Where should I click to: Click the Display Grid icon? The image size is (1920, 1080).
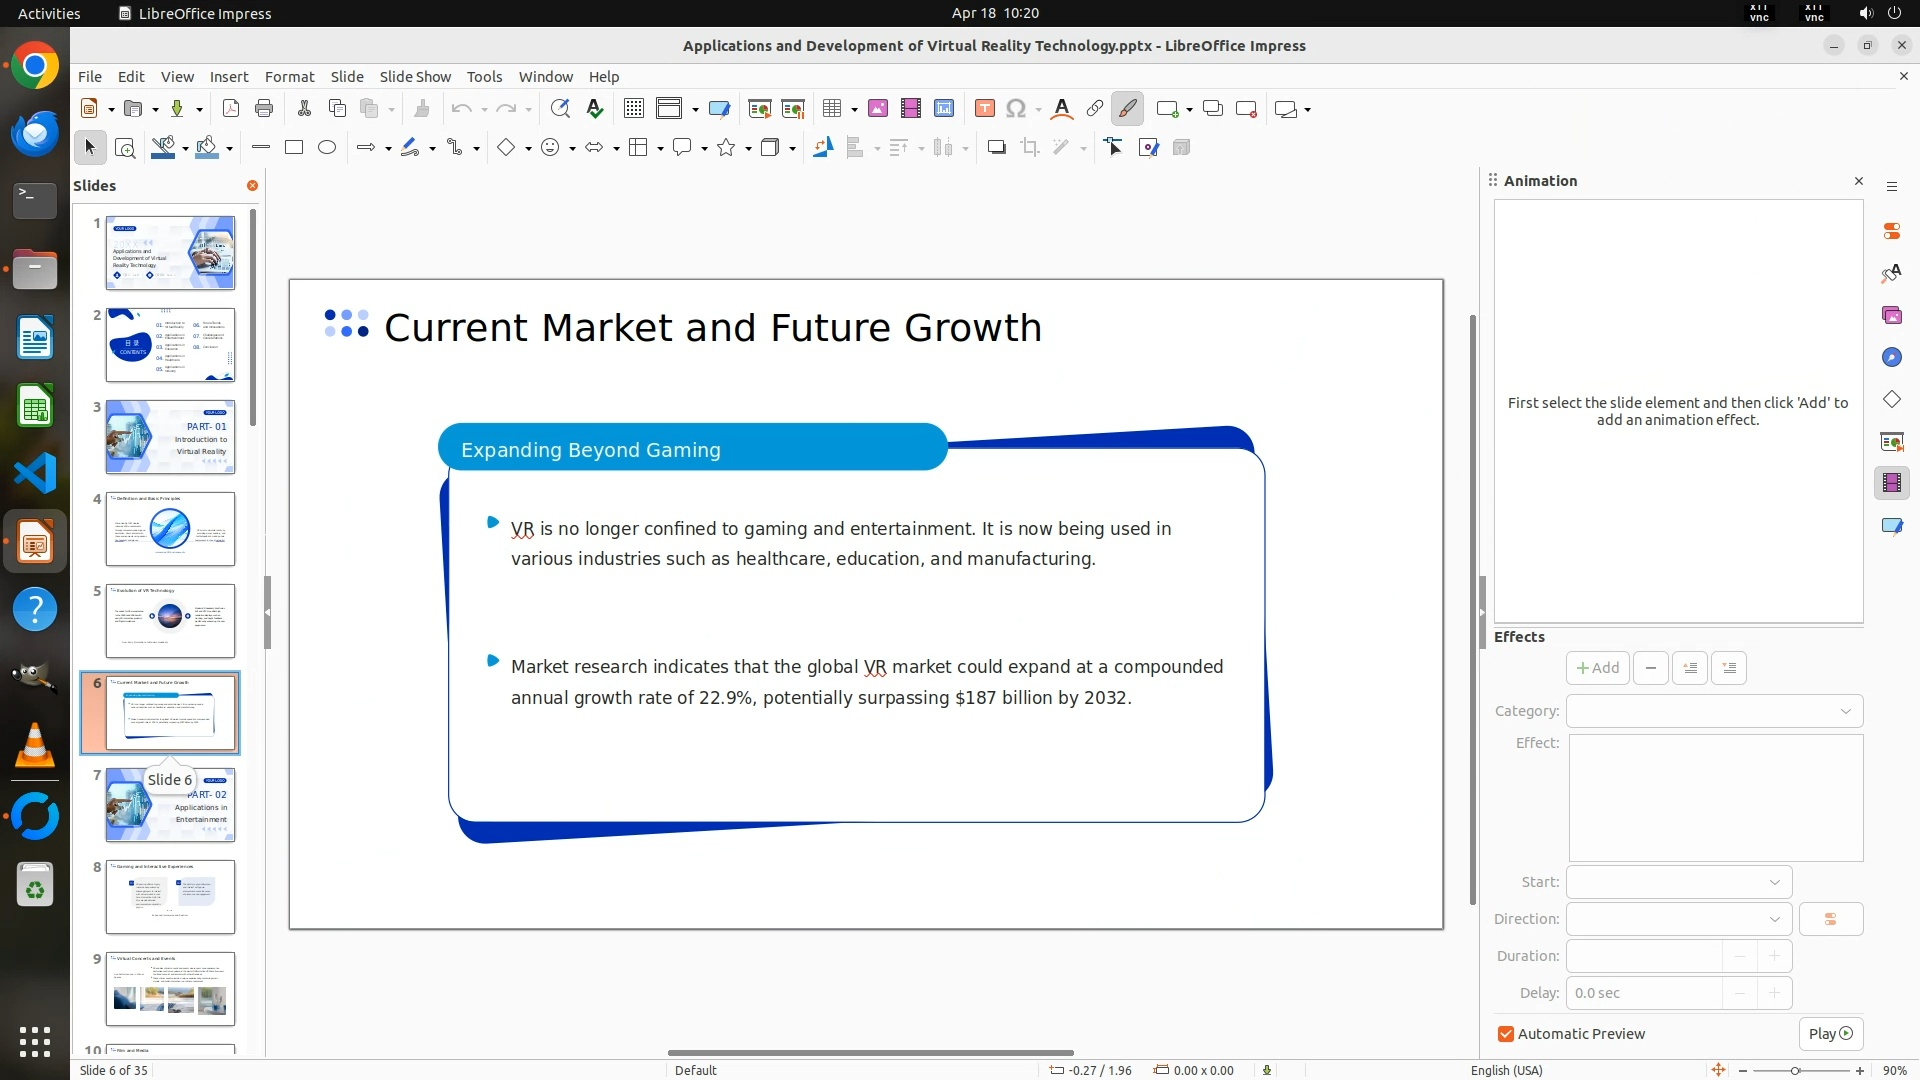[633, 109]
